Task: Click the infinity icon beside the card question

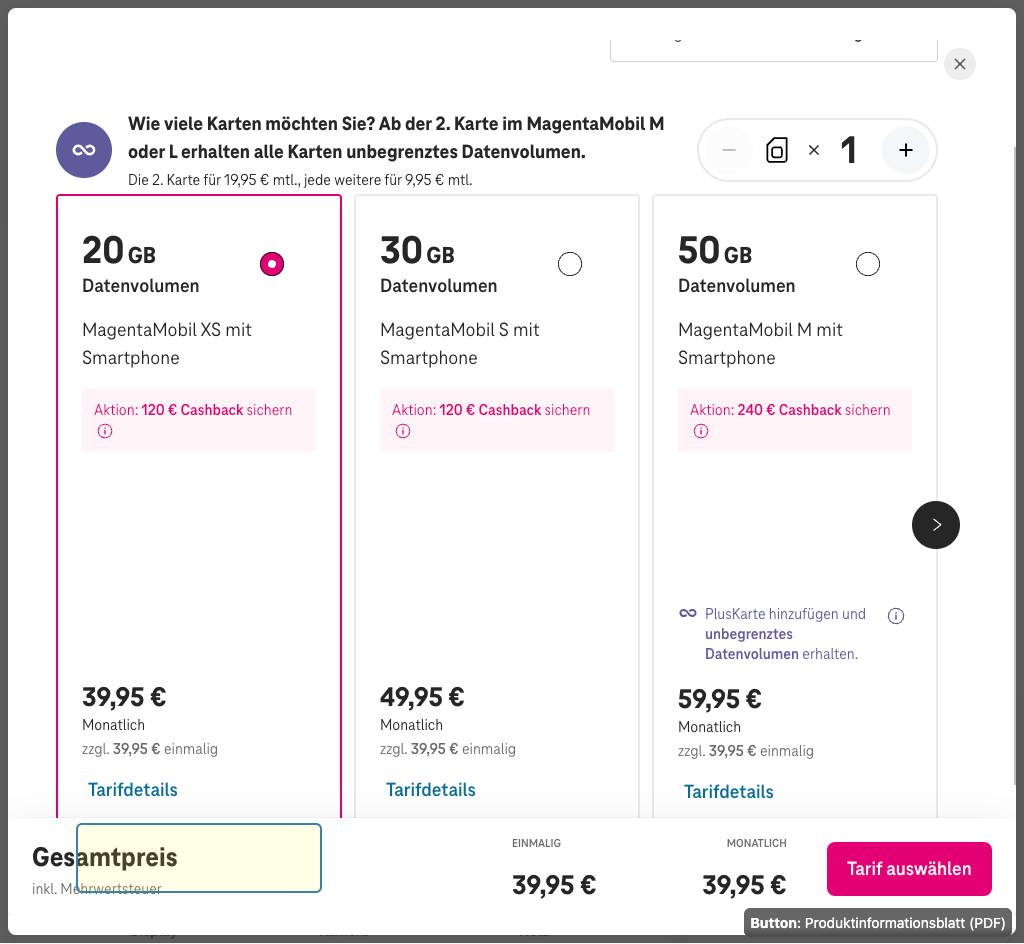Action: pyautogui.click(x=83, y=149)
